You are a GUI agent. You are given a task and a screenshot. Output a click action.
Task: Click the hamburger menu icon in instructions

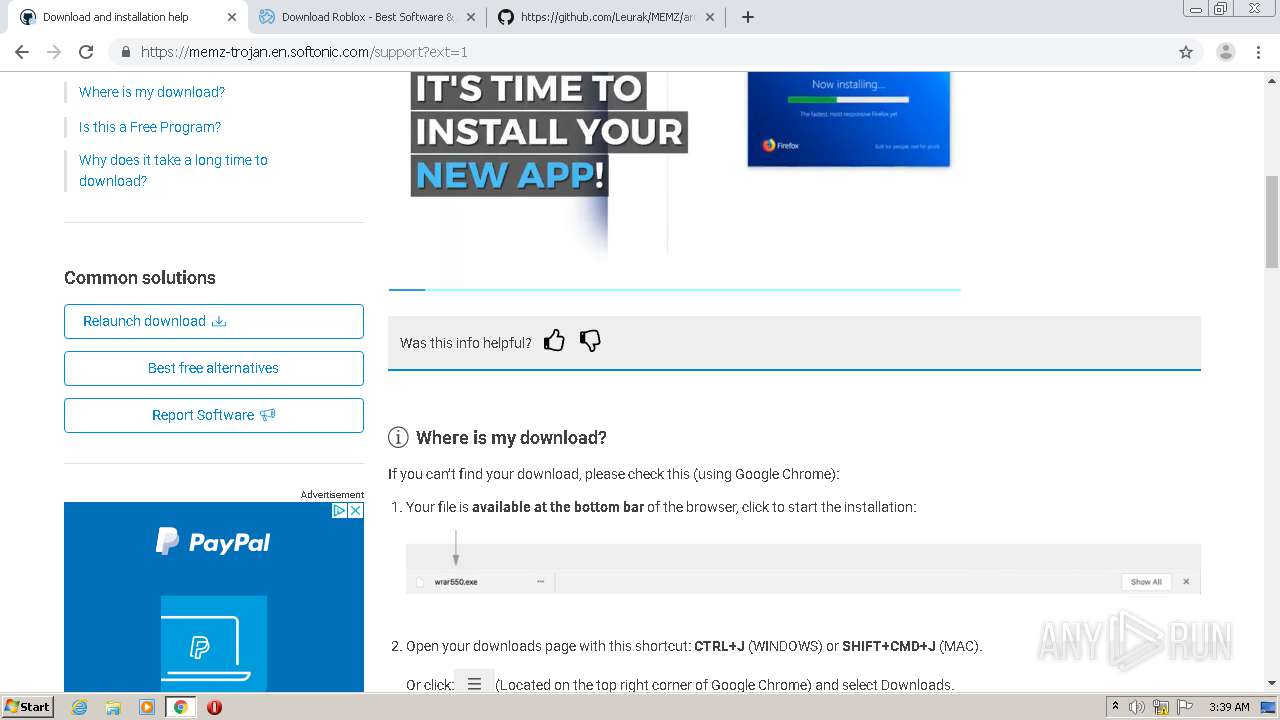(474, 684)
